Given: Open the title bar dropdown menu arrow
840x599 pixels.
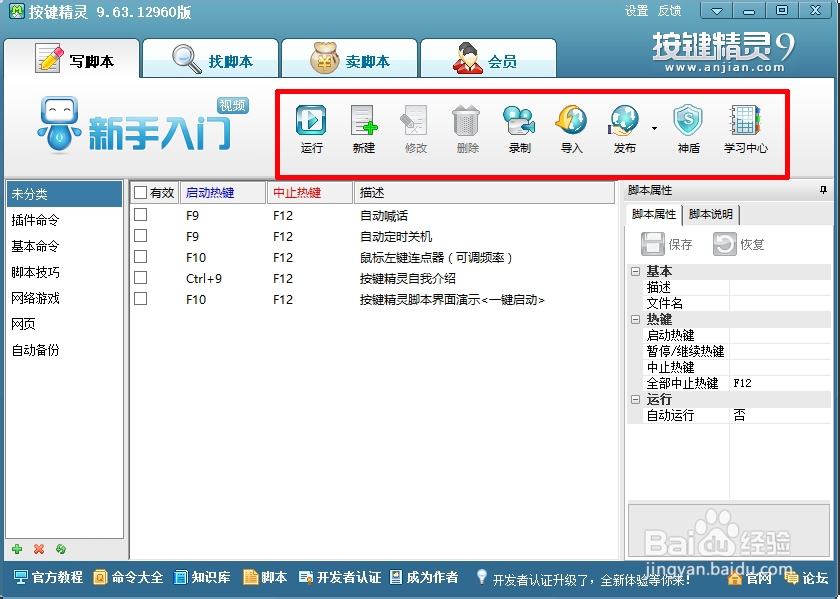Looking at the screenshot, I should click(x=717, y=10).
